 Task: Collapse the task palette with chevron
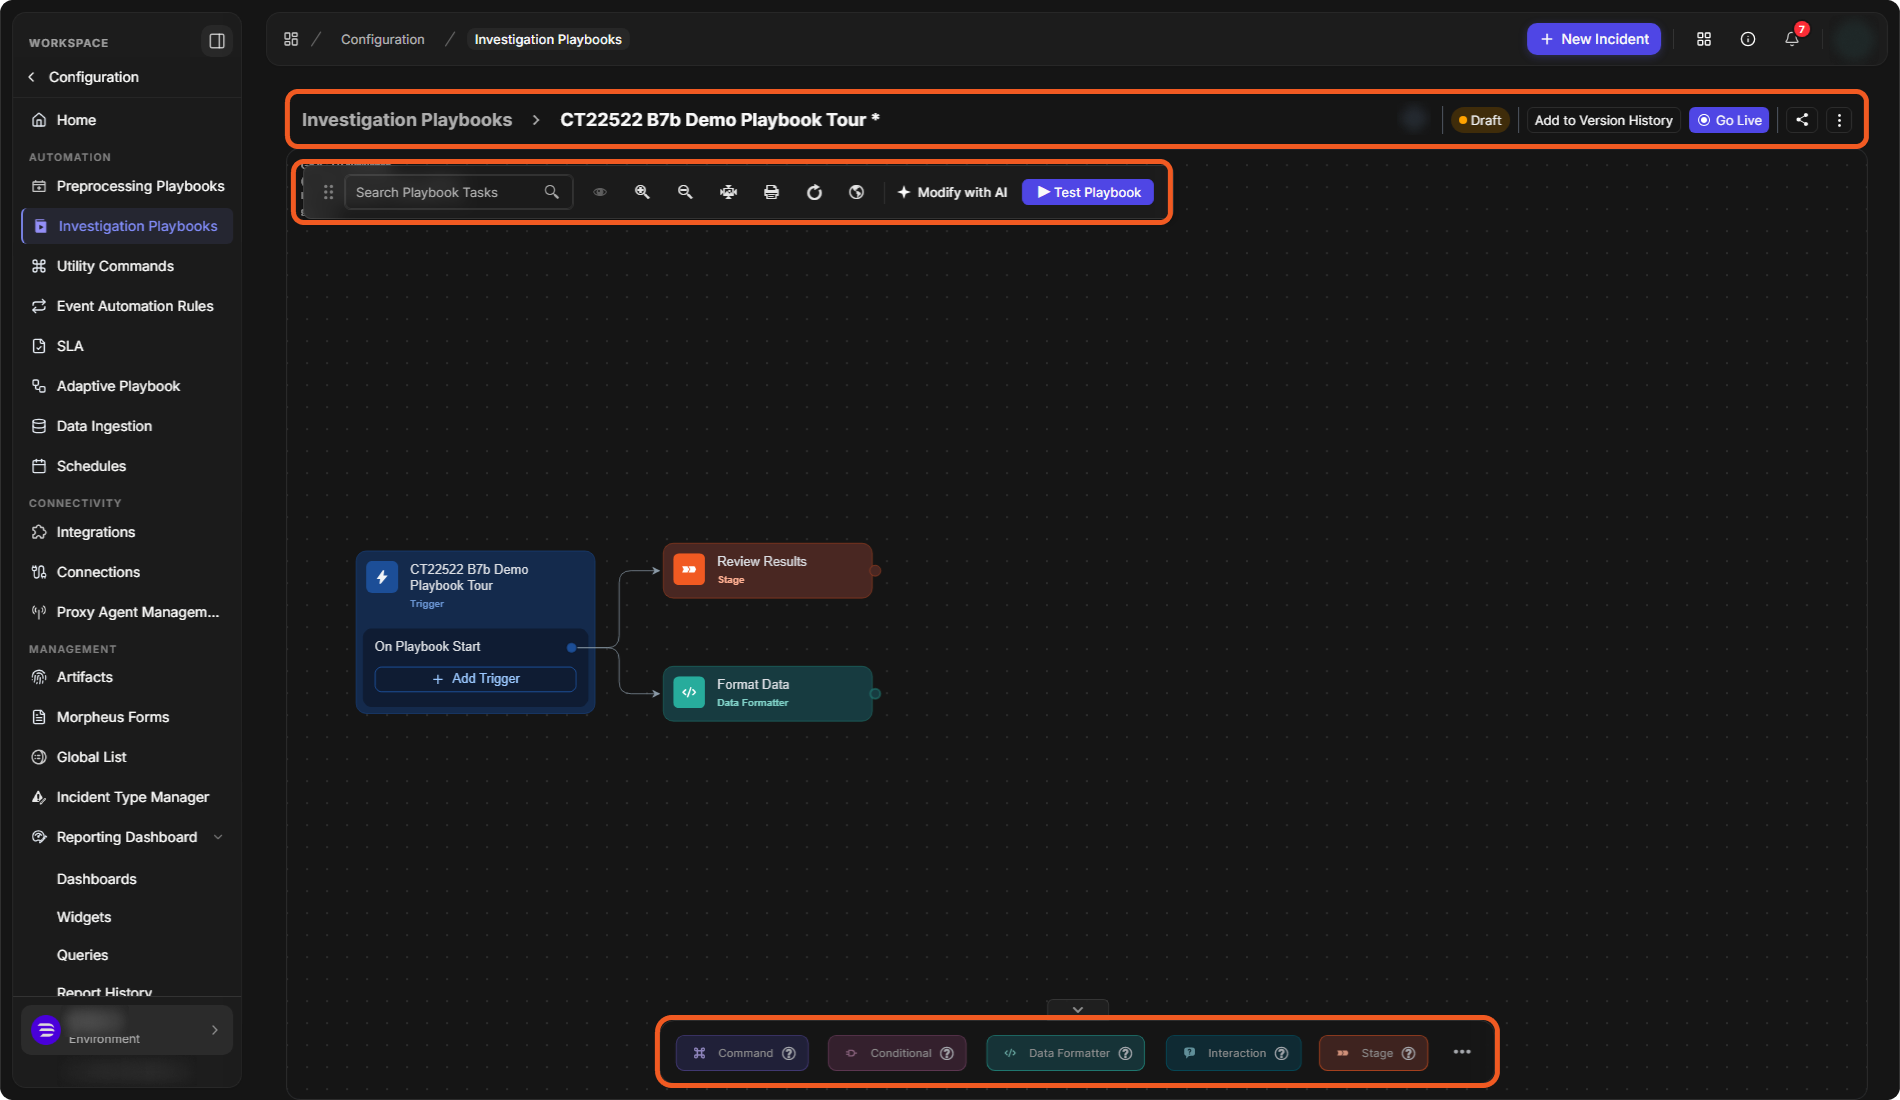pyautogui.click(x=1078, y=1009)
